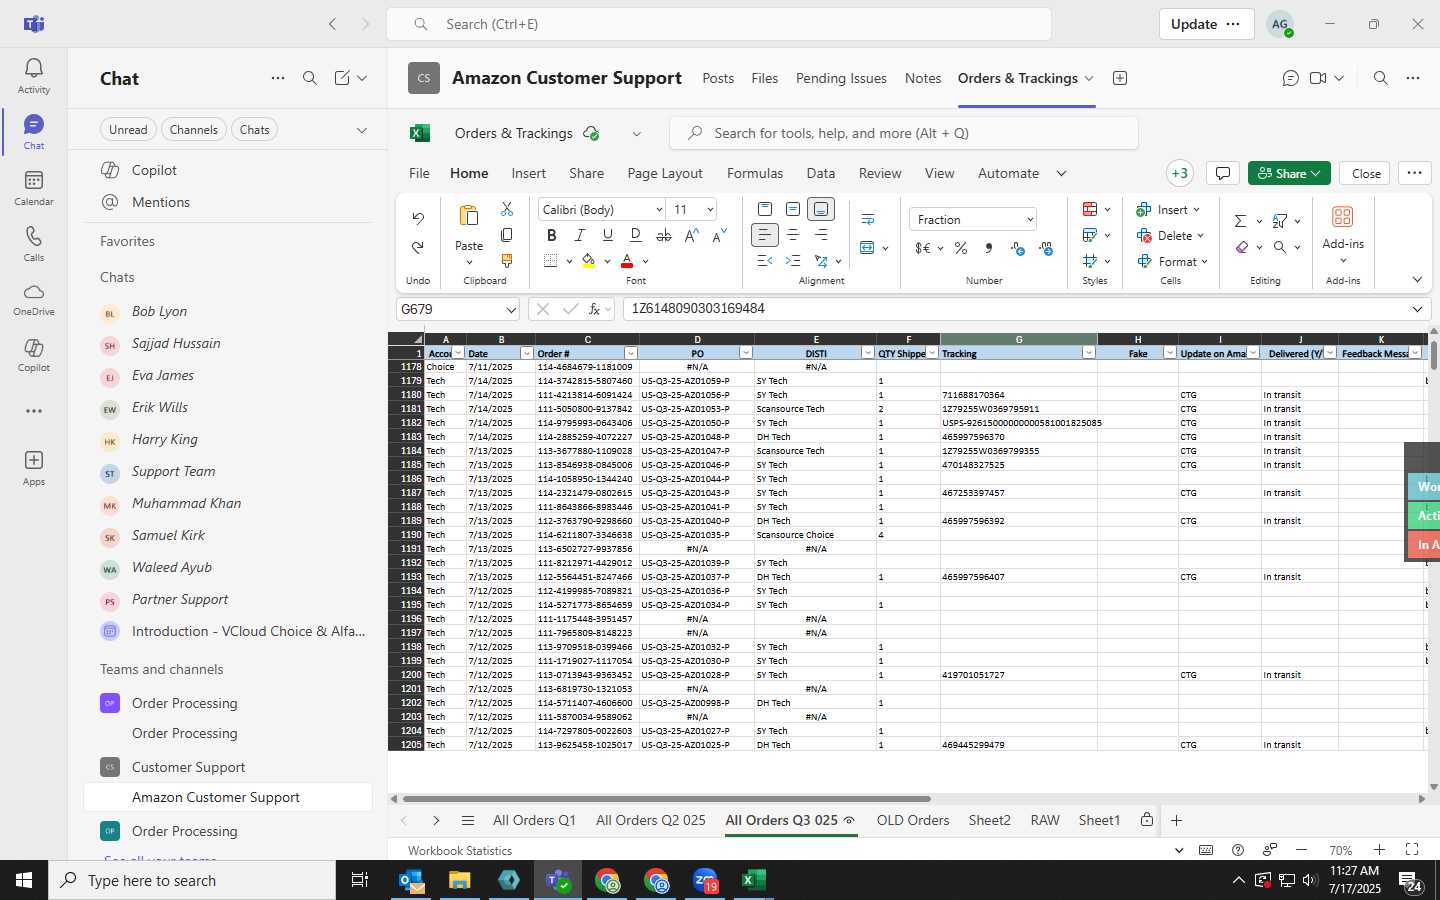Increase font size with the larger A icon
This screenshot has width=1440, height=900.
(692, 235)
